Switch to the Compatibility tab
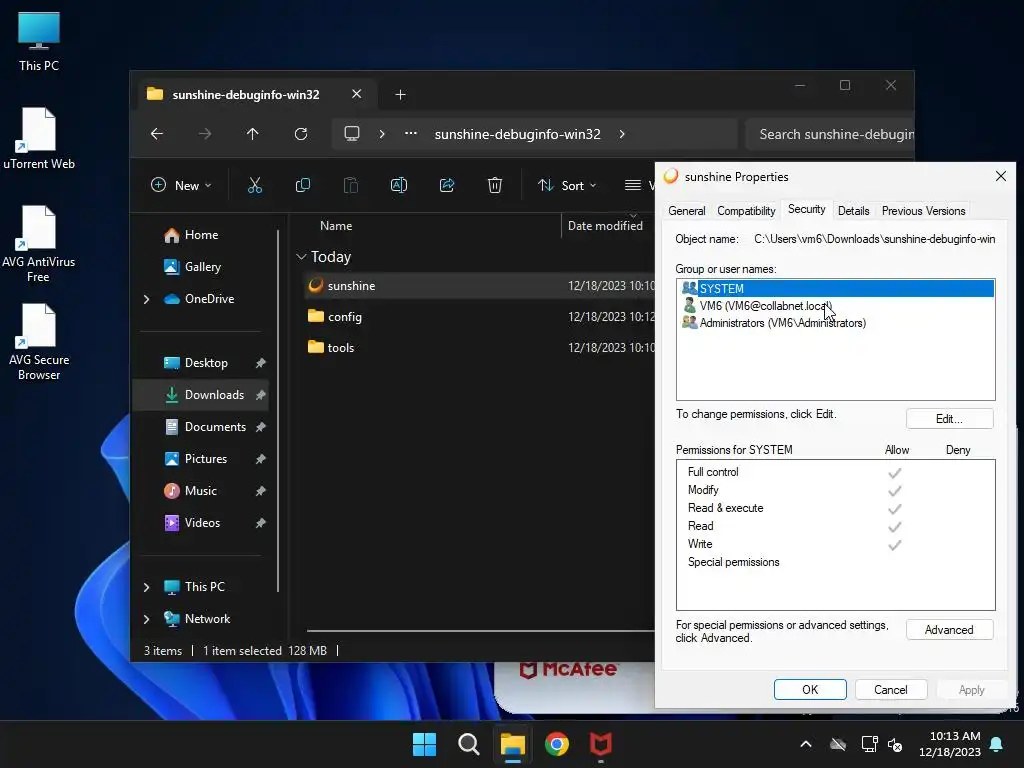 [746, 211]
